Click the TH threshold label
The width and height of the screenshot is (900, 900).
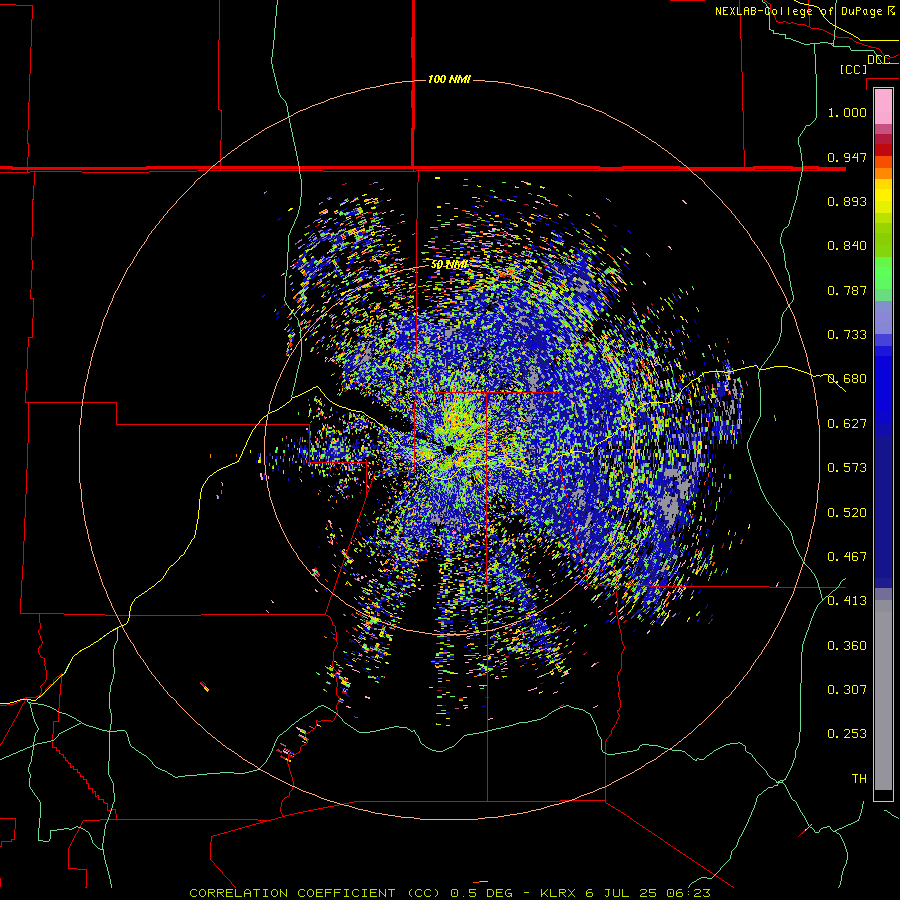pos(859,779)
